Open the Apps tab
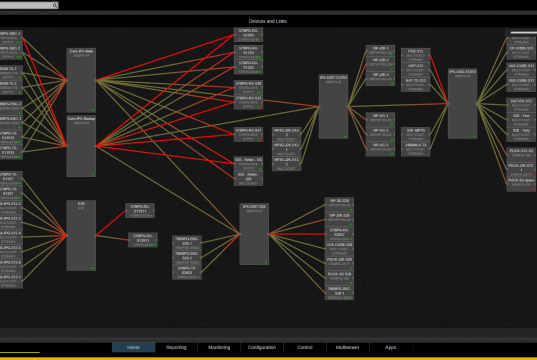 [x=390, y=347]
